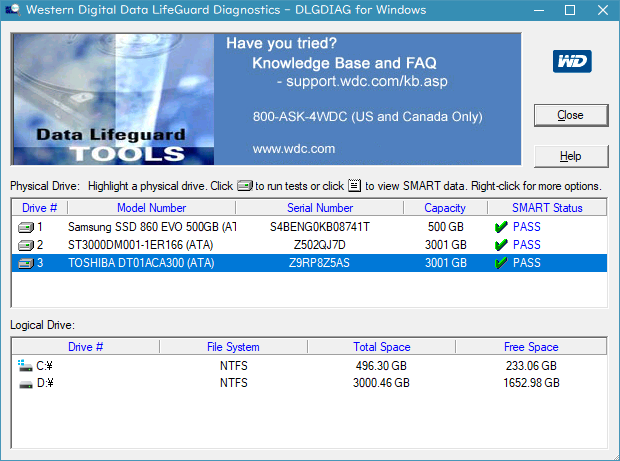
Task: Click total space 496.30 GB
Action: pos(381,366)
